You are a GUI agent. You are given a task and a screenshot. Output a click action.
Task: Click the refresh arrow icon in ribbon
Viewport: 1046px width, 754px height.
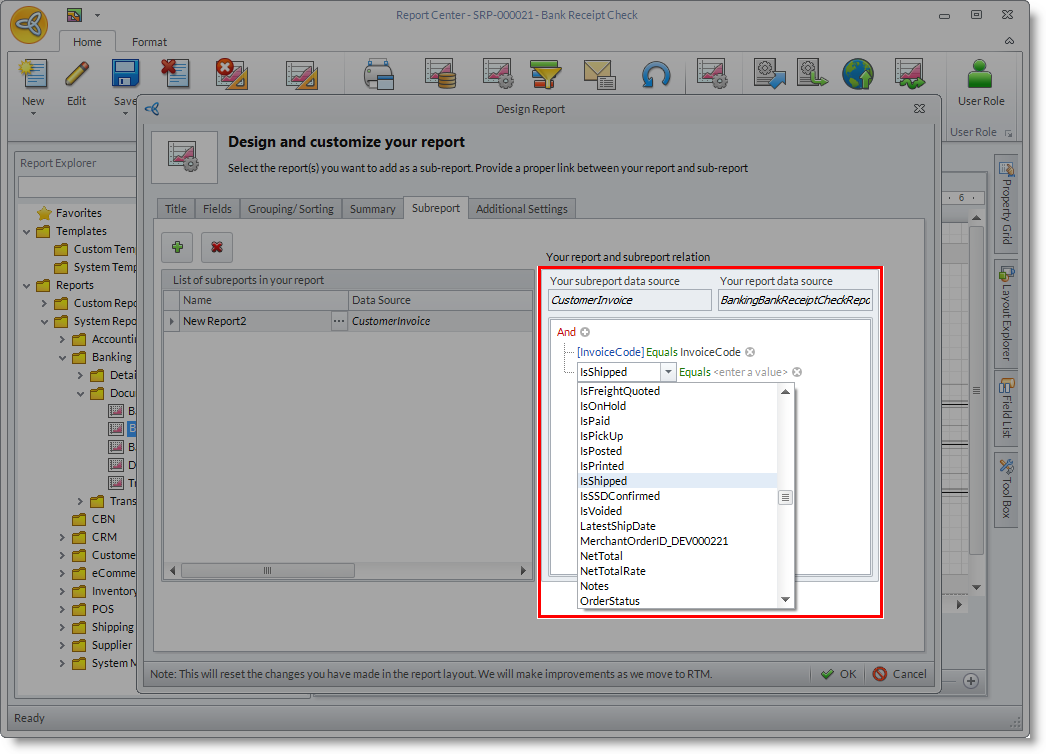click(656, 75)
